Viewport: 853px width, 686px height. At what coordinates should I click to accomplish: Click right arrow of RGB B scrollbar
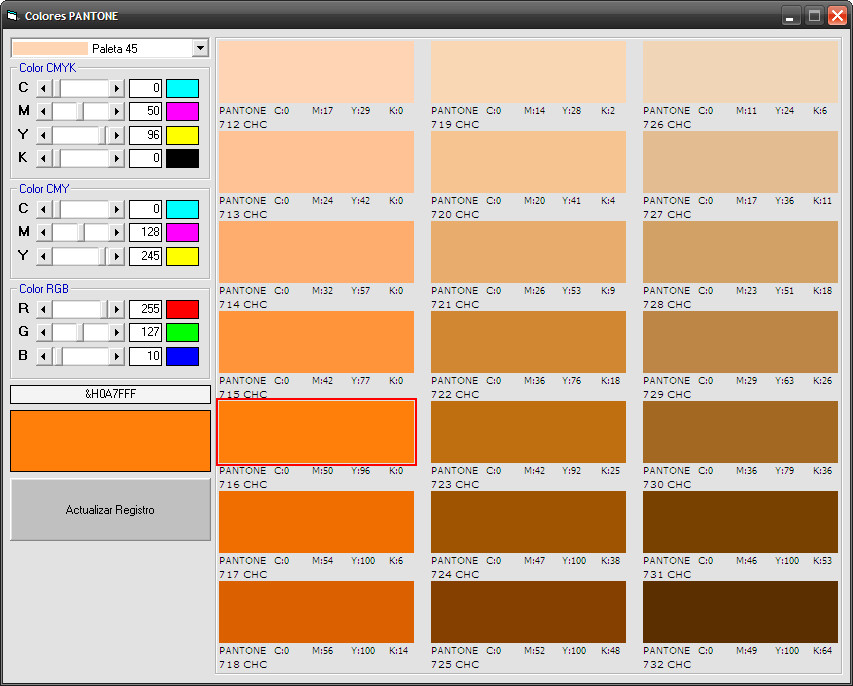pos(116,356)
